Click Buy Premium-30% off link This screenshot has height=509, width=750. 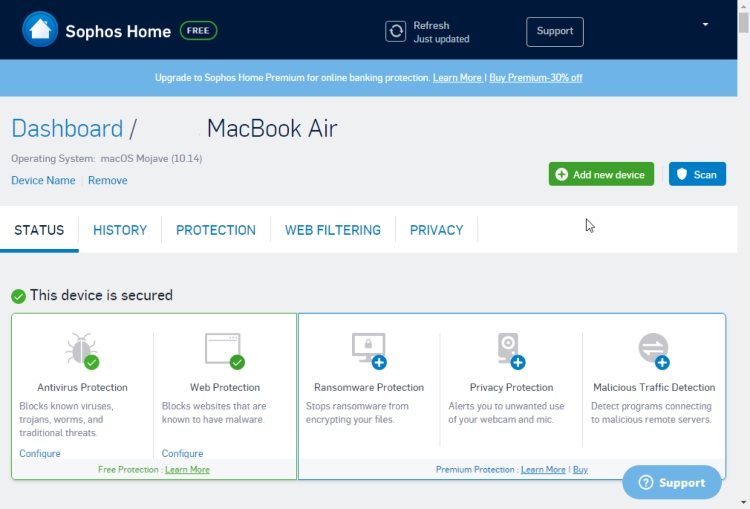pos(536,77)
